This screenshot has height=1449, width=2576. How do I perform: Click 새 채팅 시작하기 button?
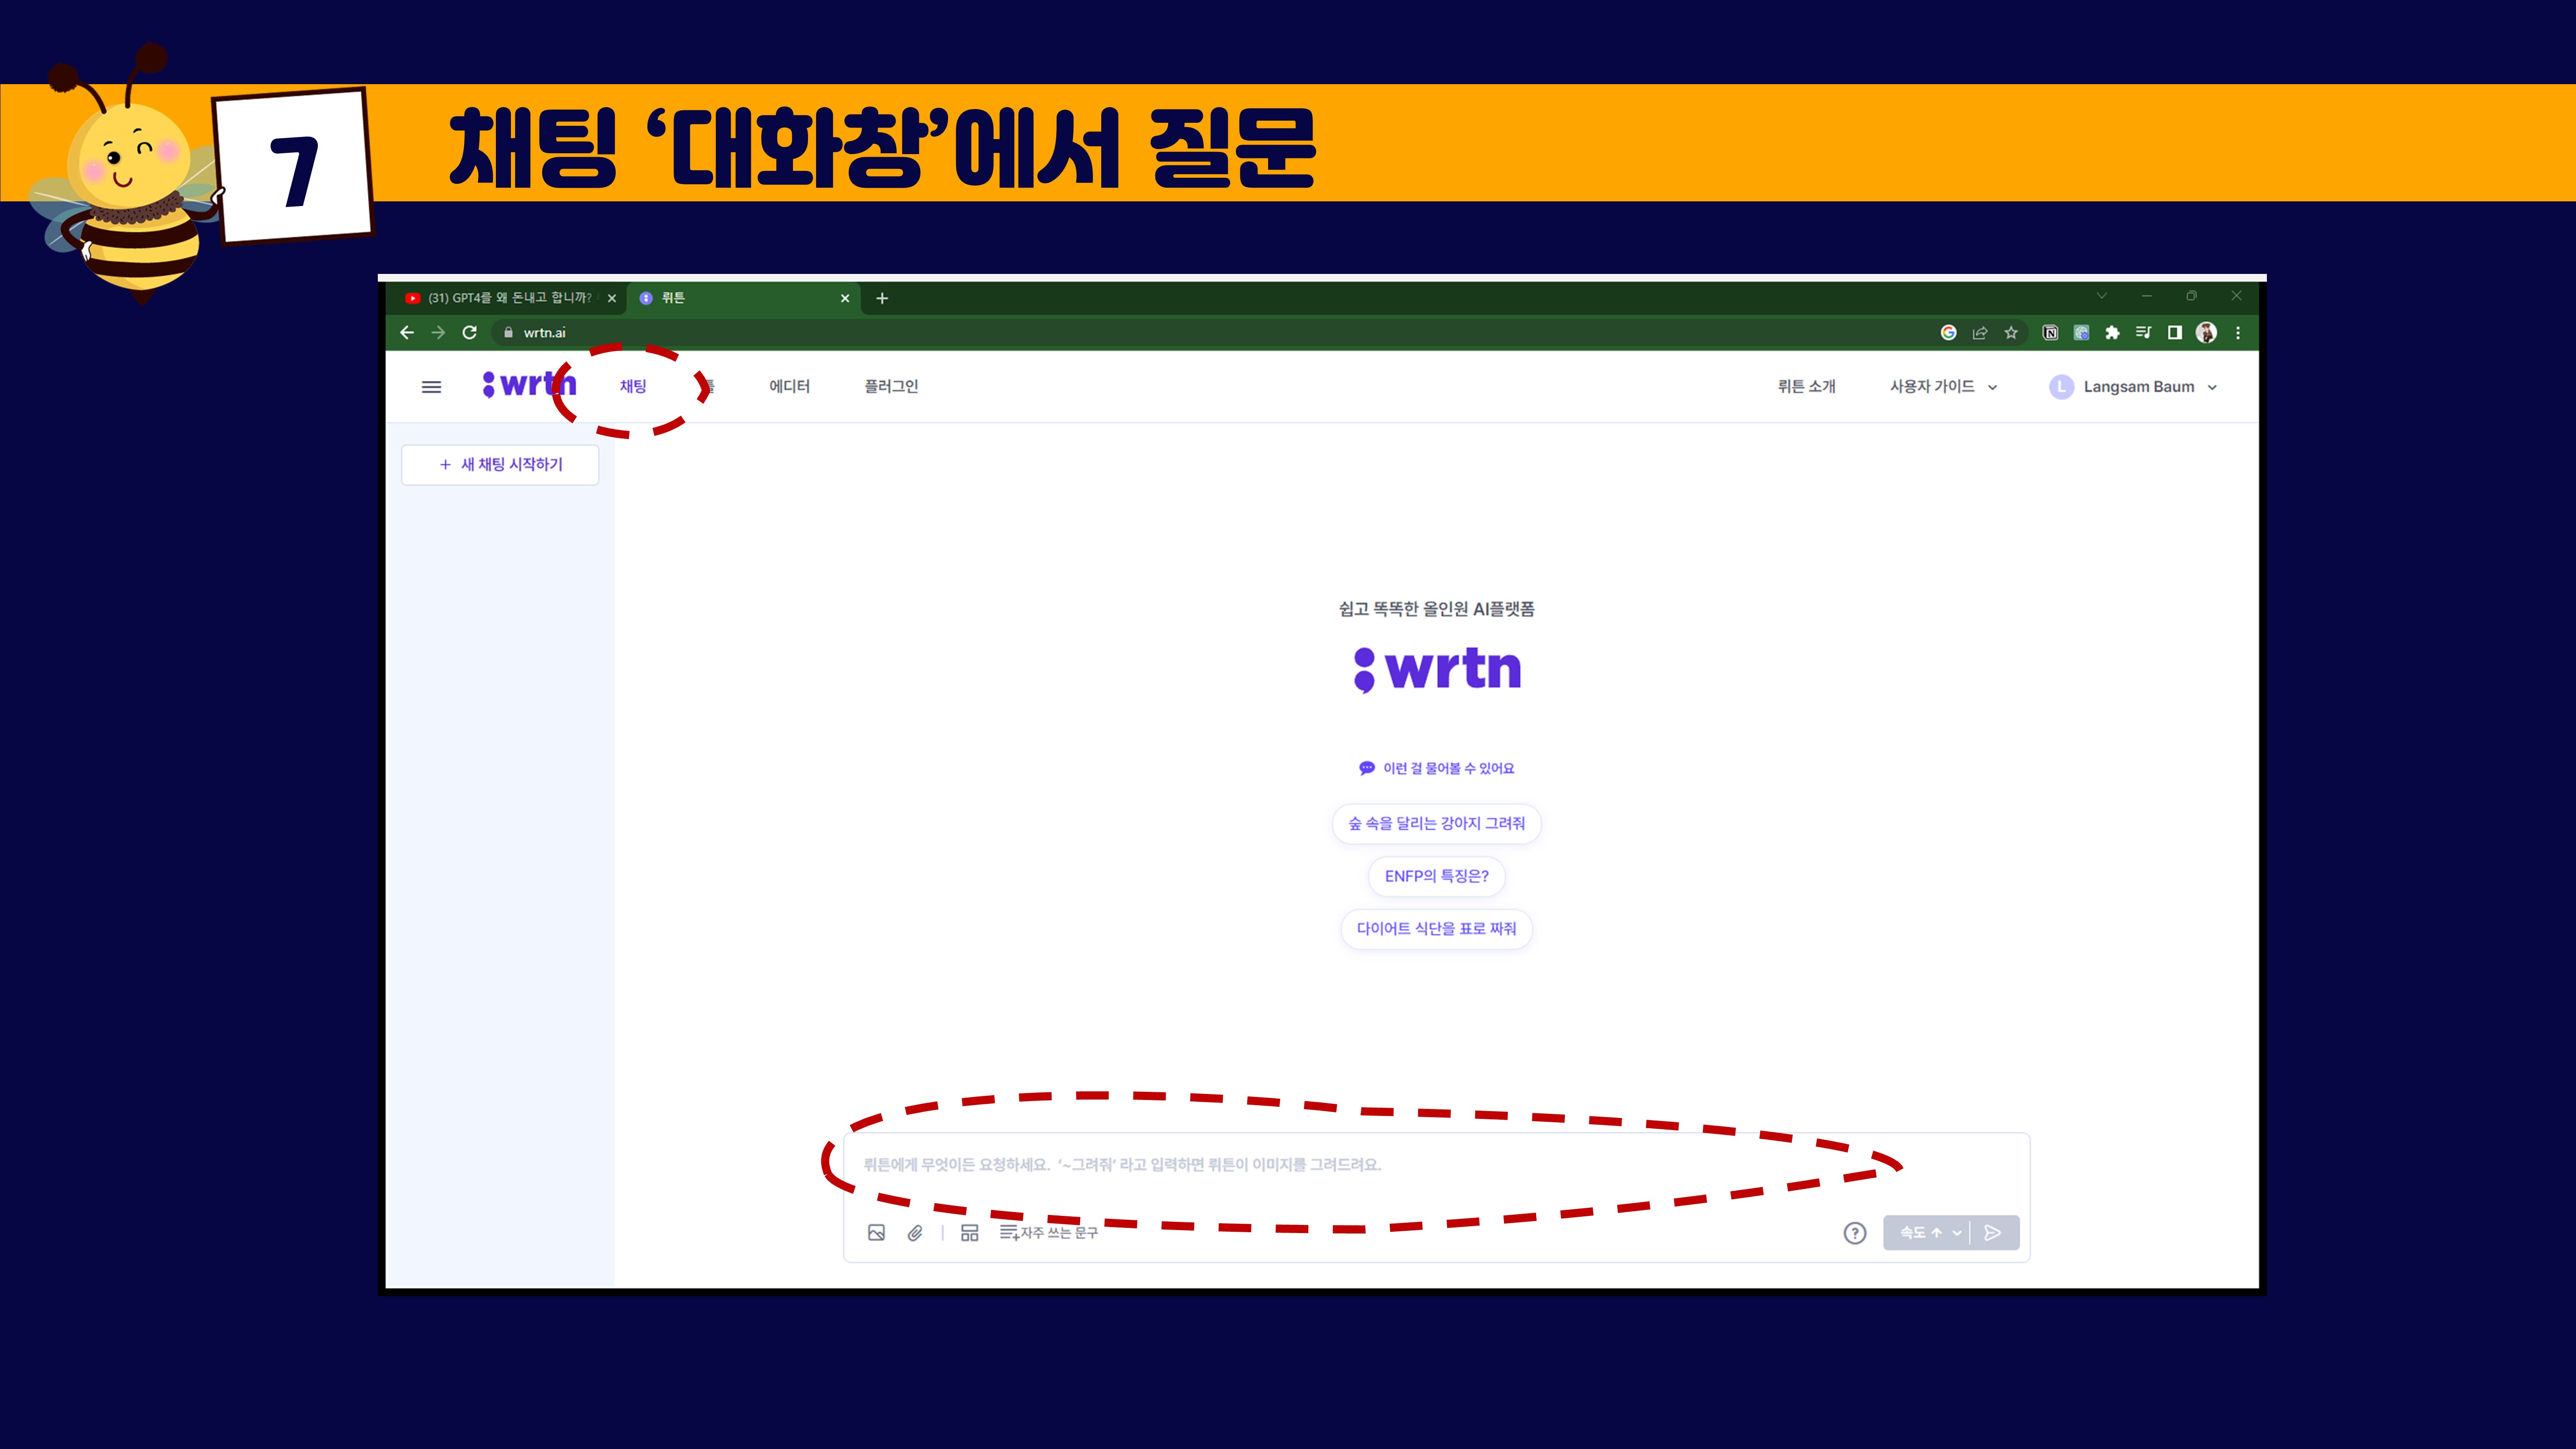click(x=500, y=464)
